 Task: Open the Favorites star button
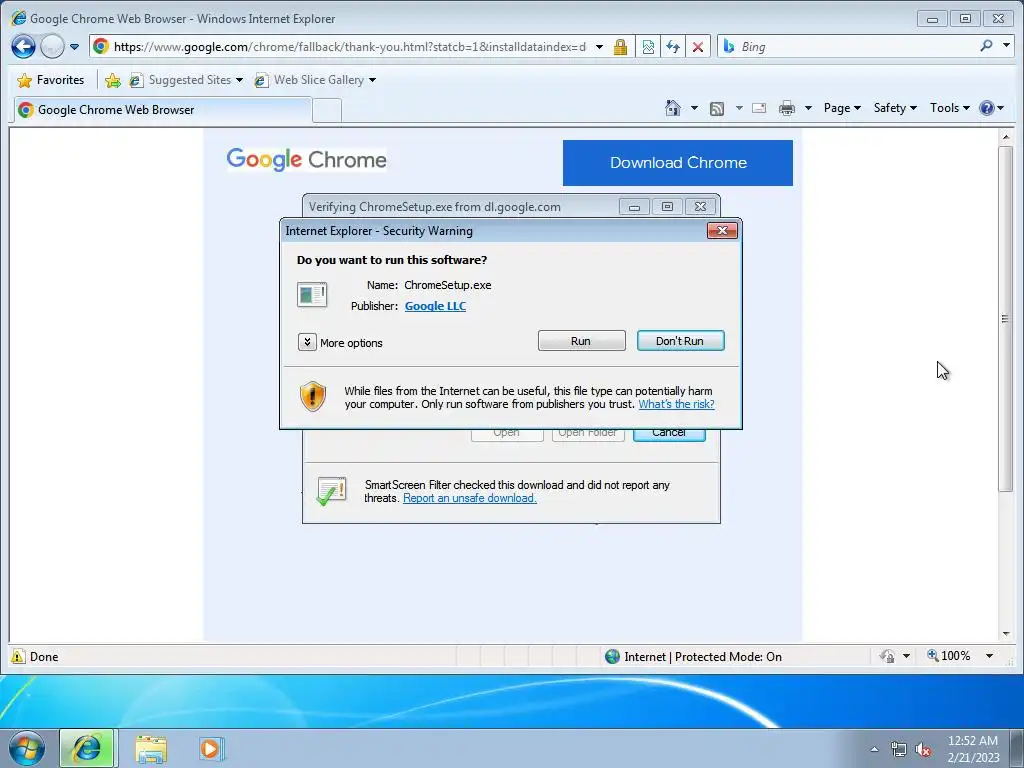coord(51,80)
